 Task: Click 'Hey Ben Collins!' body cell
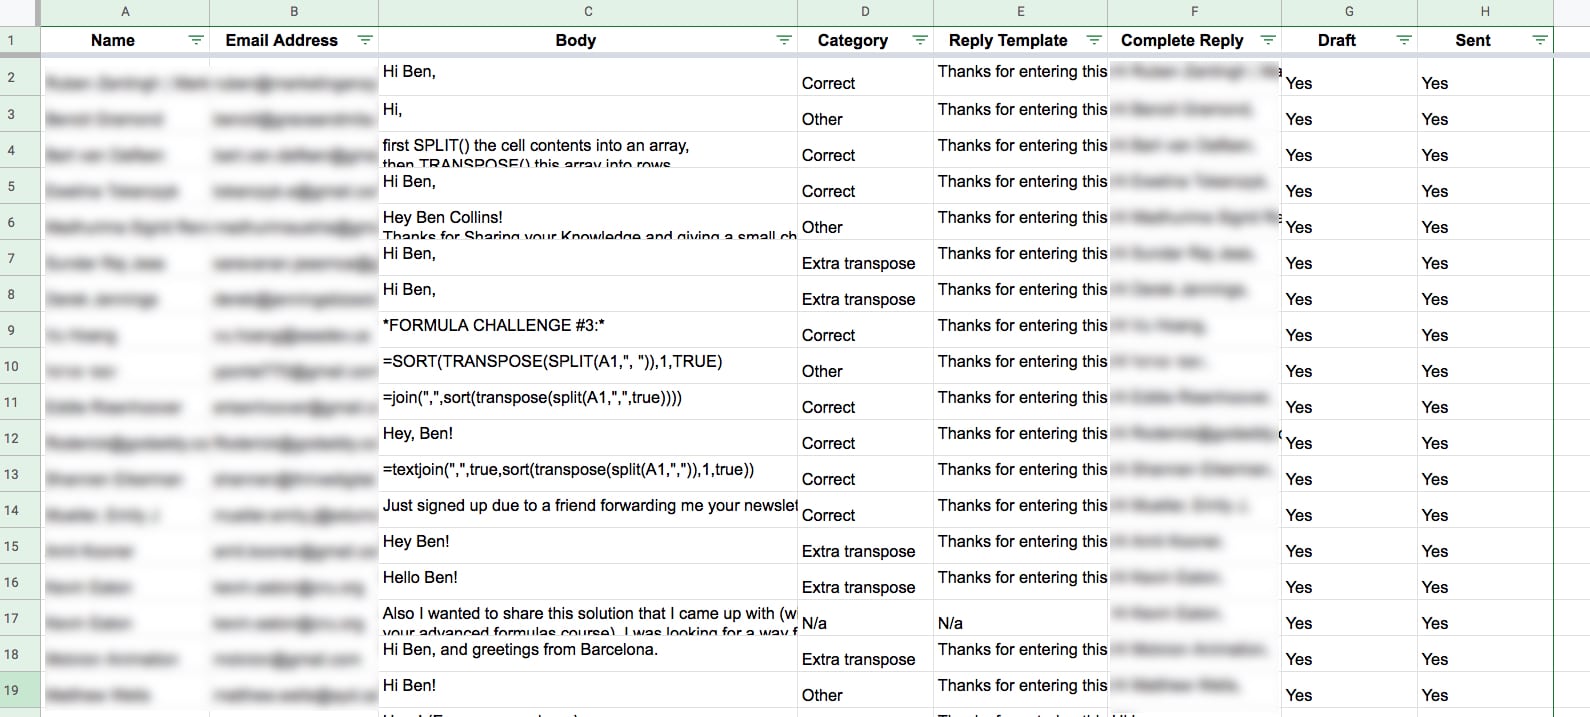point(588,222)
